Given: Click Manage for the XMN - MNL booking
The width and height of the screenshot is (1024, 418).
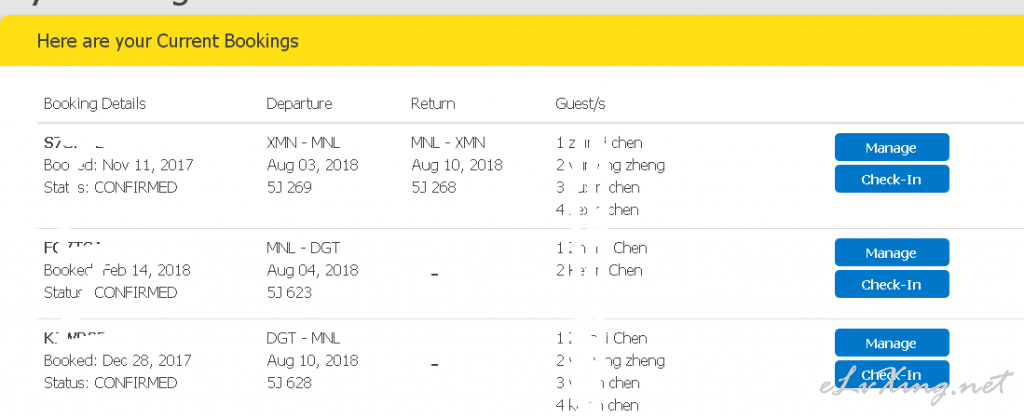Looking at the screenshot, I should point(891,148).
